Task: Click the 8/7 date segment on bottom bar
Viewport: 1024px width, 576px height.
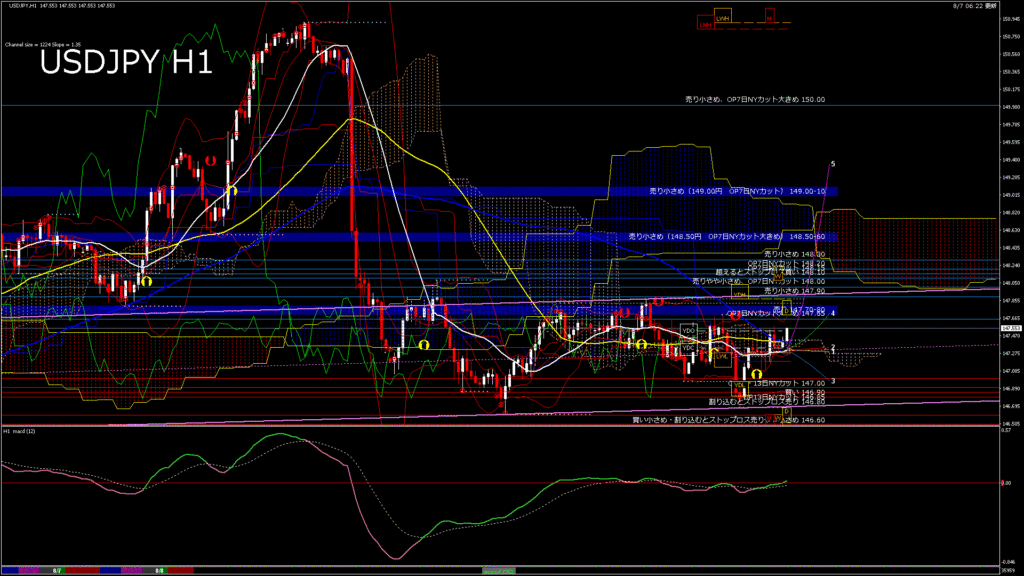Action: pos(57,570)
